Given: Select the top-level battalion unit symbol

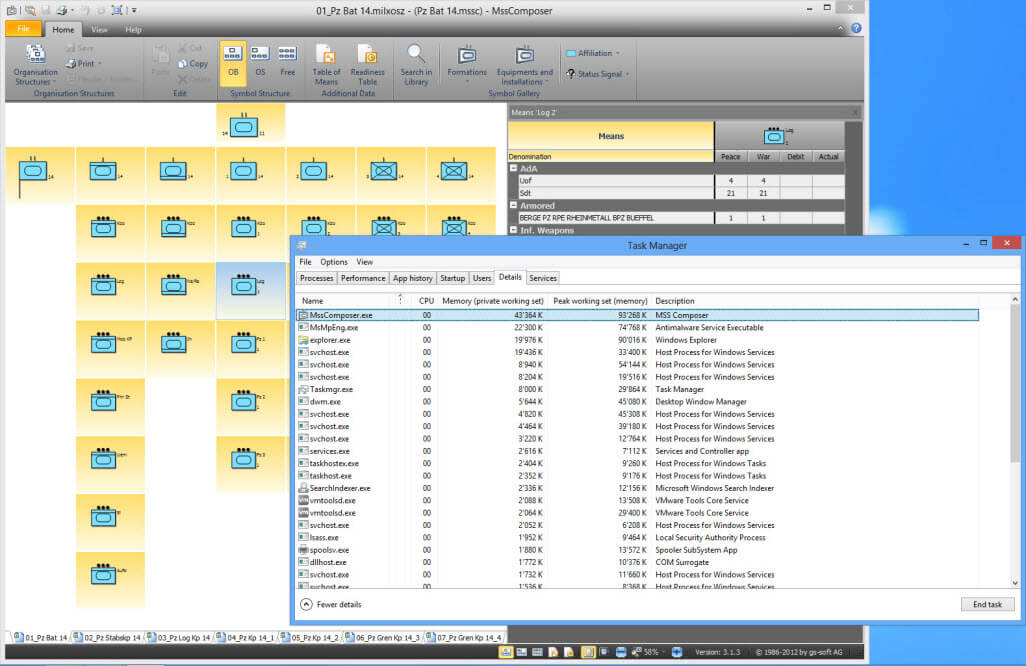Looking at the screenshot, I should [x=244, y=126].
